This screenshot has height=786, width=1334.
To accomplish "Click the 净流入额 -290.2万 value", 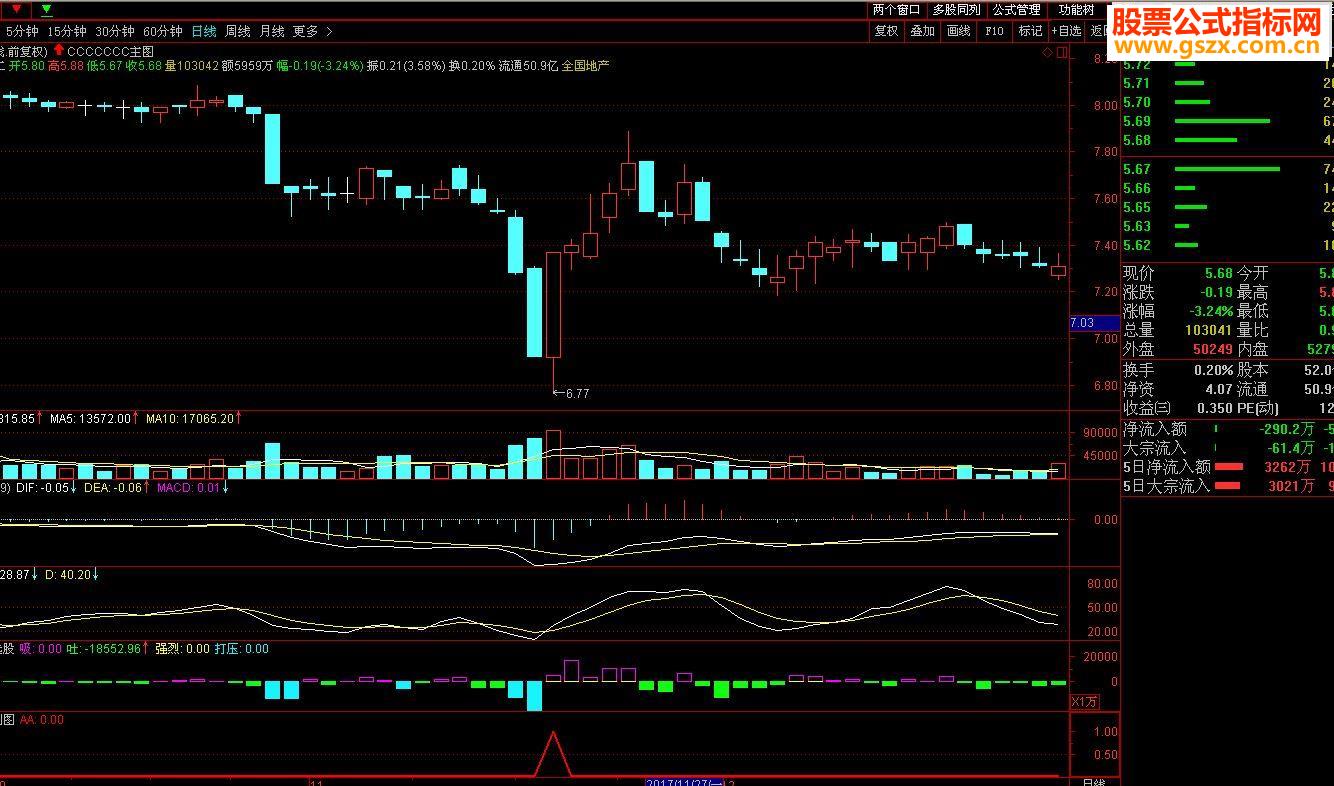I will (1287, 428).
